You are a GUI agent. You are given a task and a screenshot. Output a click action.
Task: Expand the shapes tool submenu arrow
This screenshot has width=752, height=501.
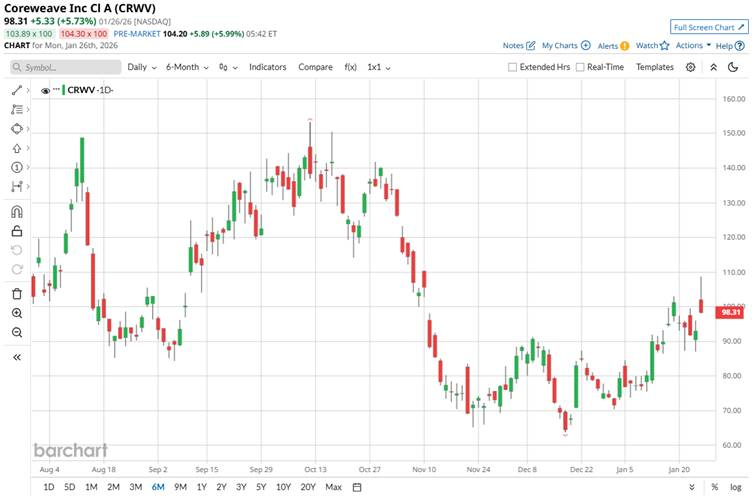(28, 128)
